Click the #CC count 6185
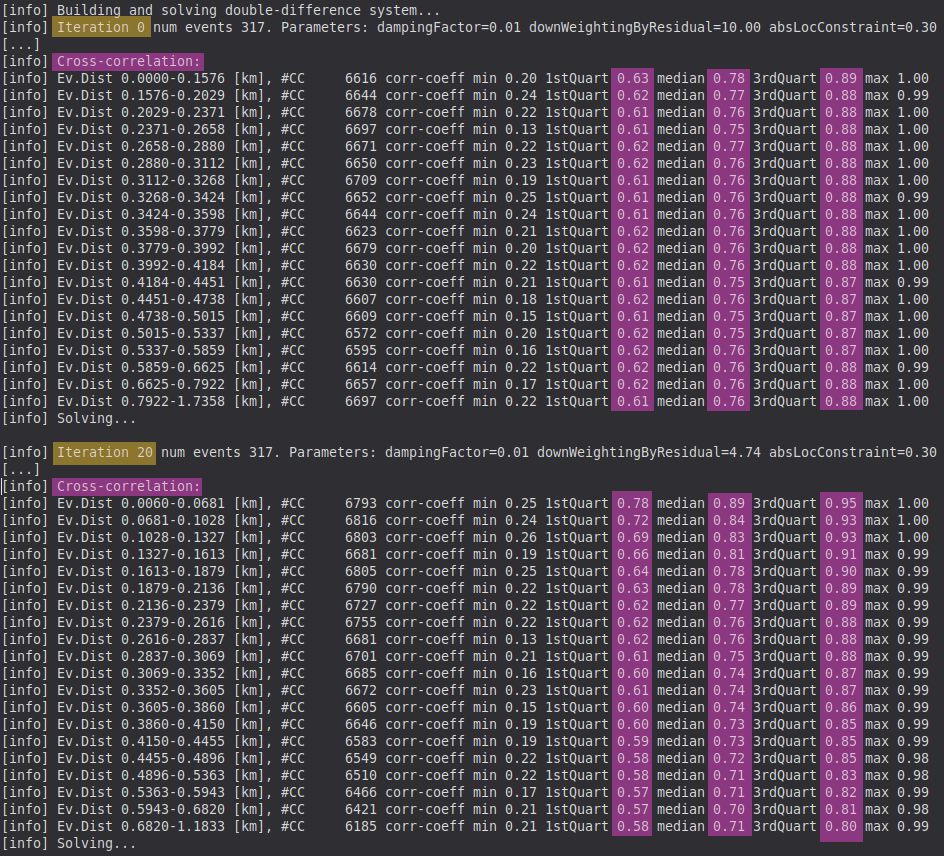Viewport: 944px width, 856px height. pos(361,826)
